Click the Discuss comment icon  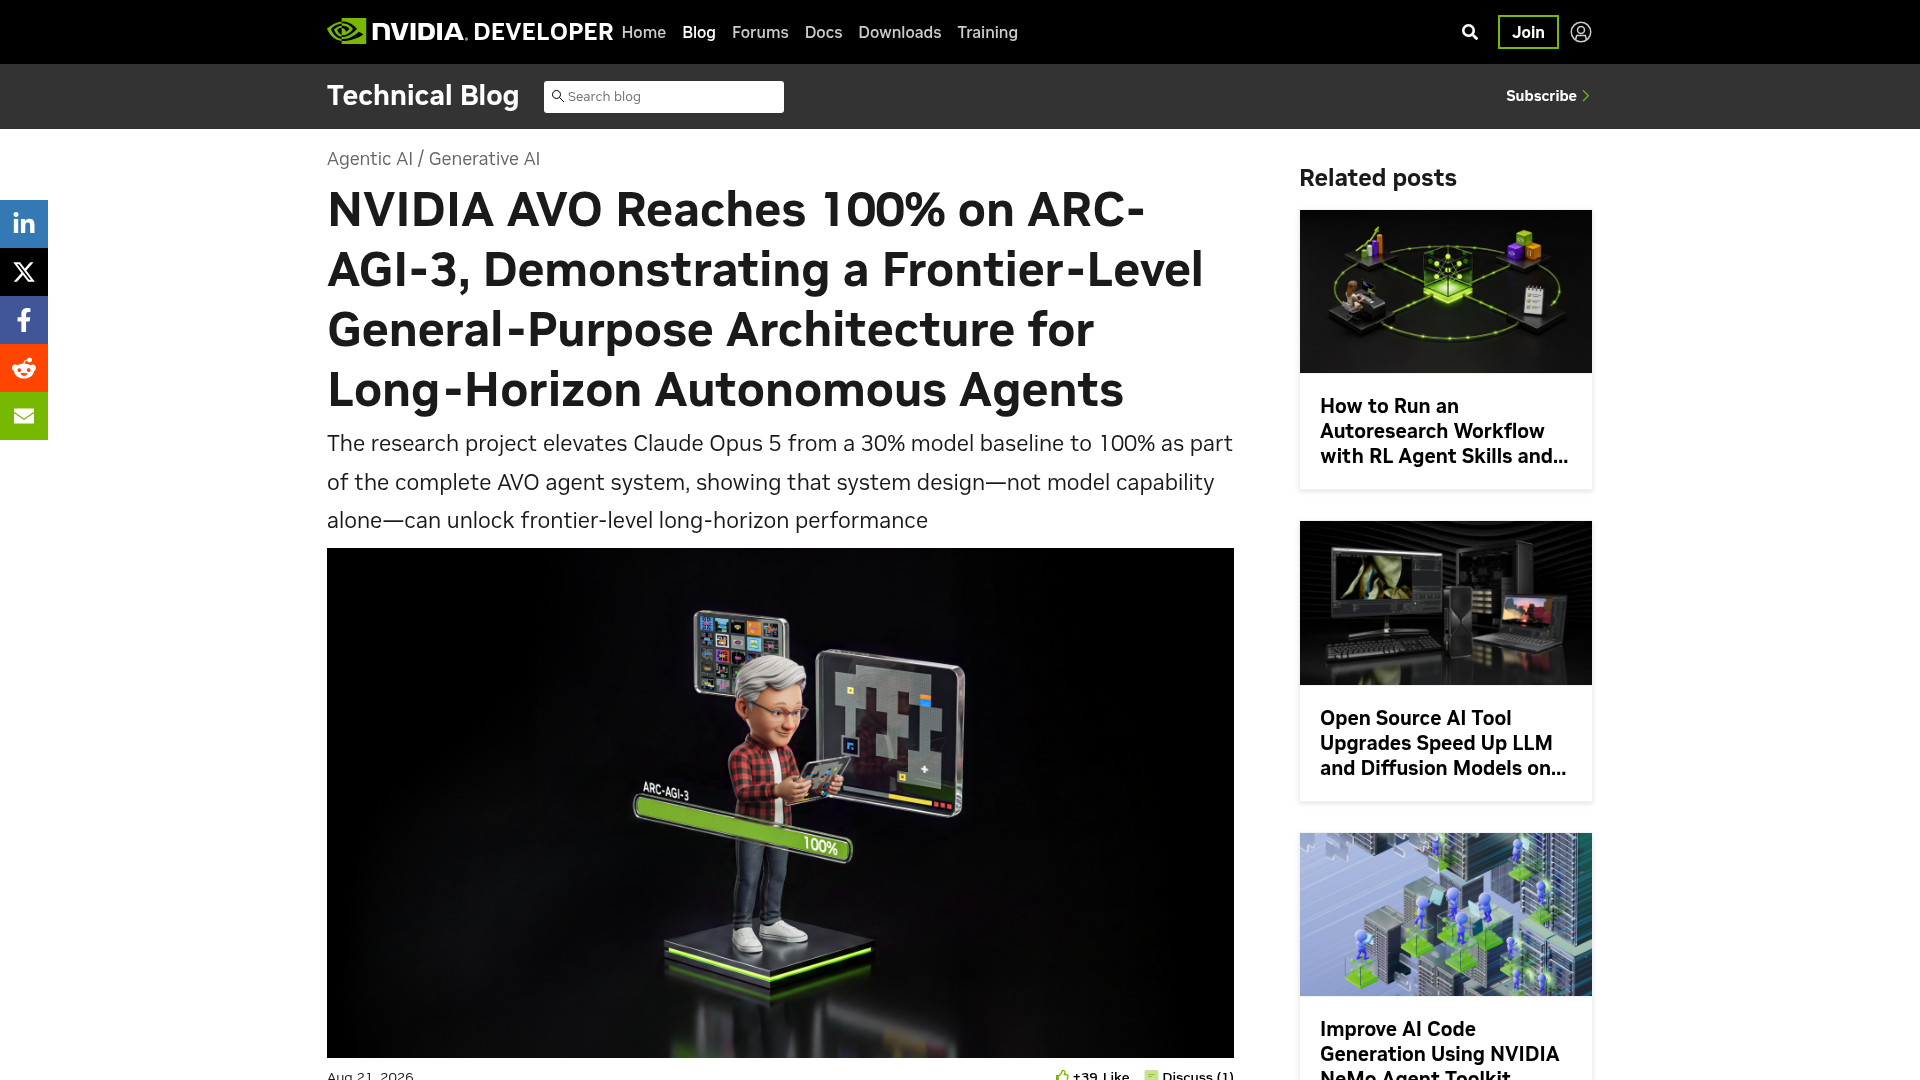pos(1151,1075)
